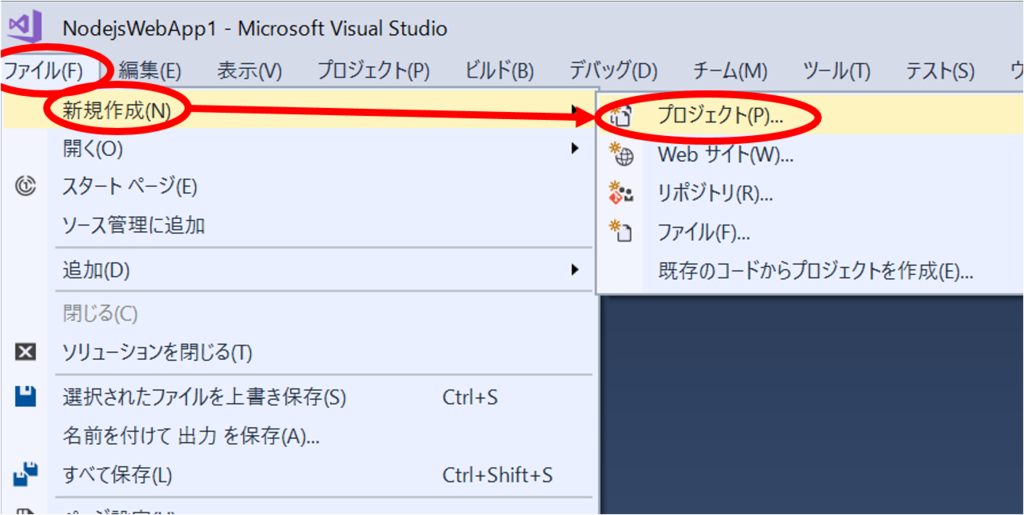The height and width of the screenshot is (515, 1024).
Task: Click the new file icon
Action: click(x=620, y=232)
